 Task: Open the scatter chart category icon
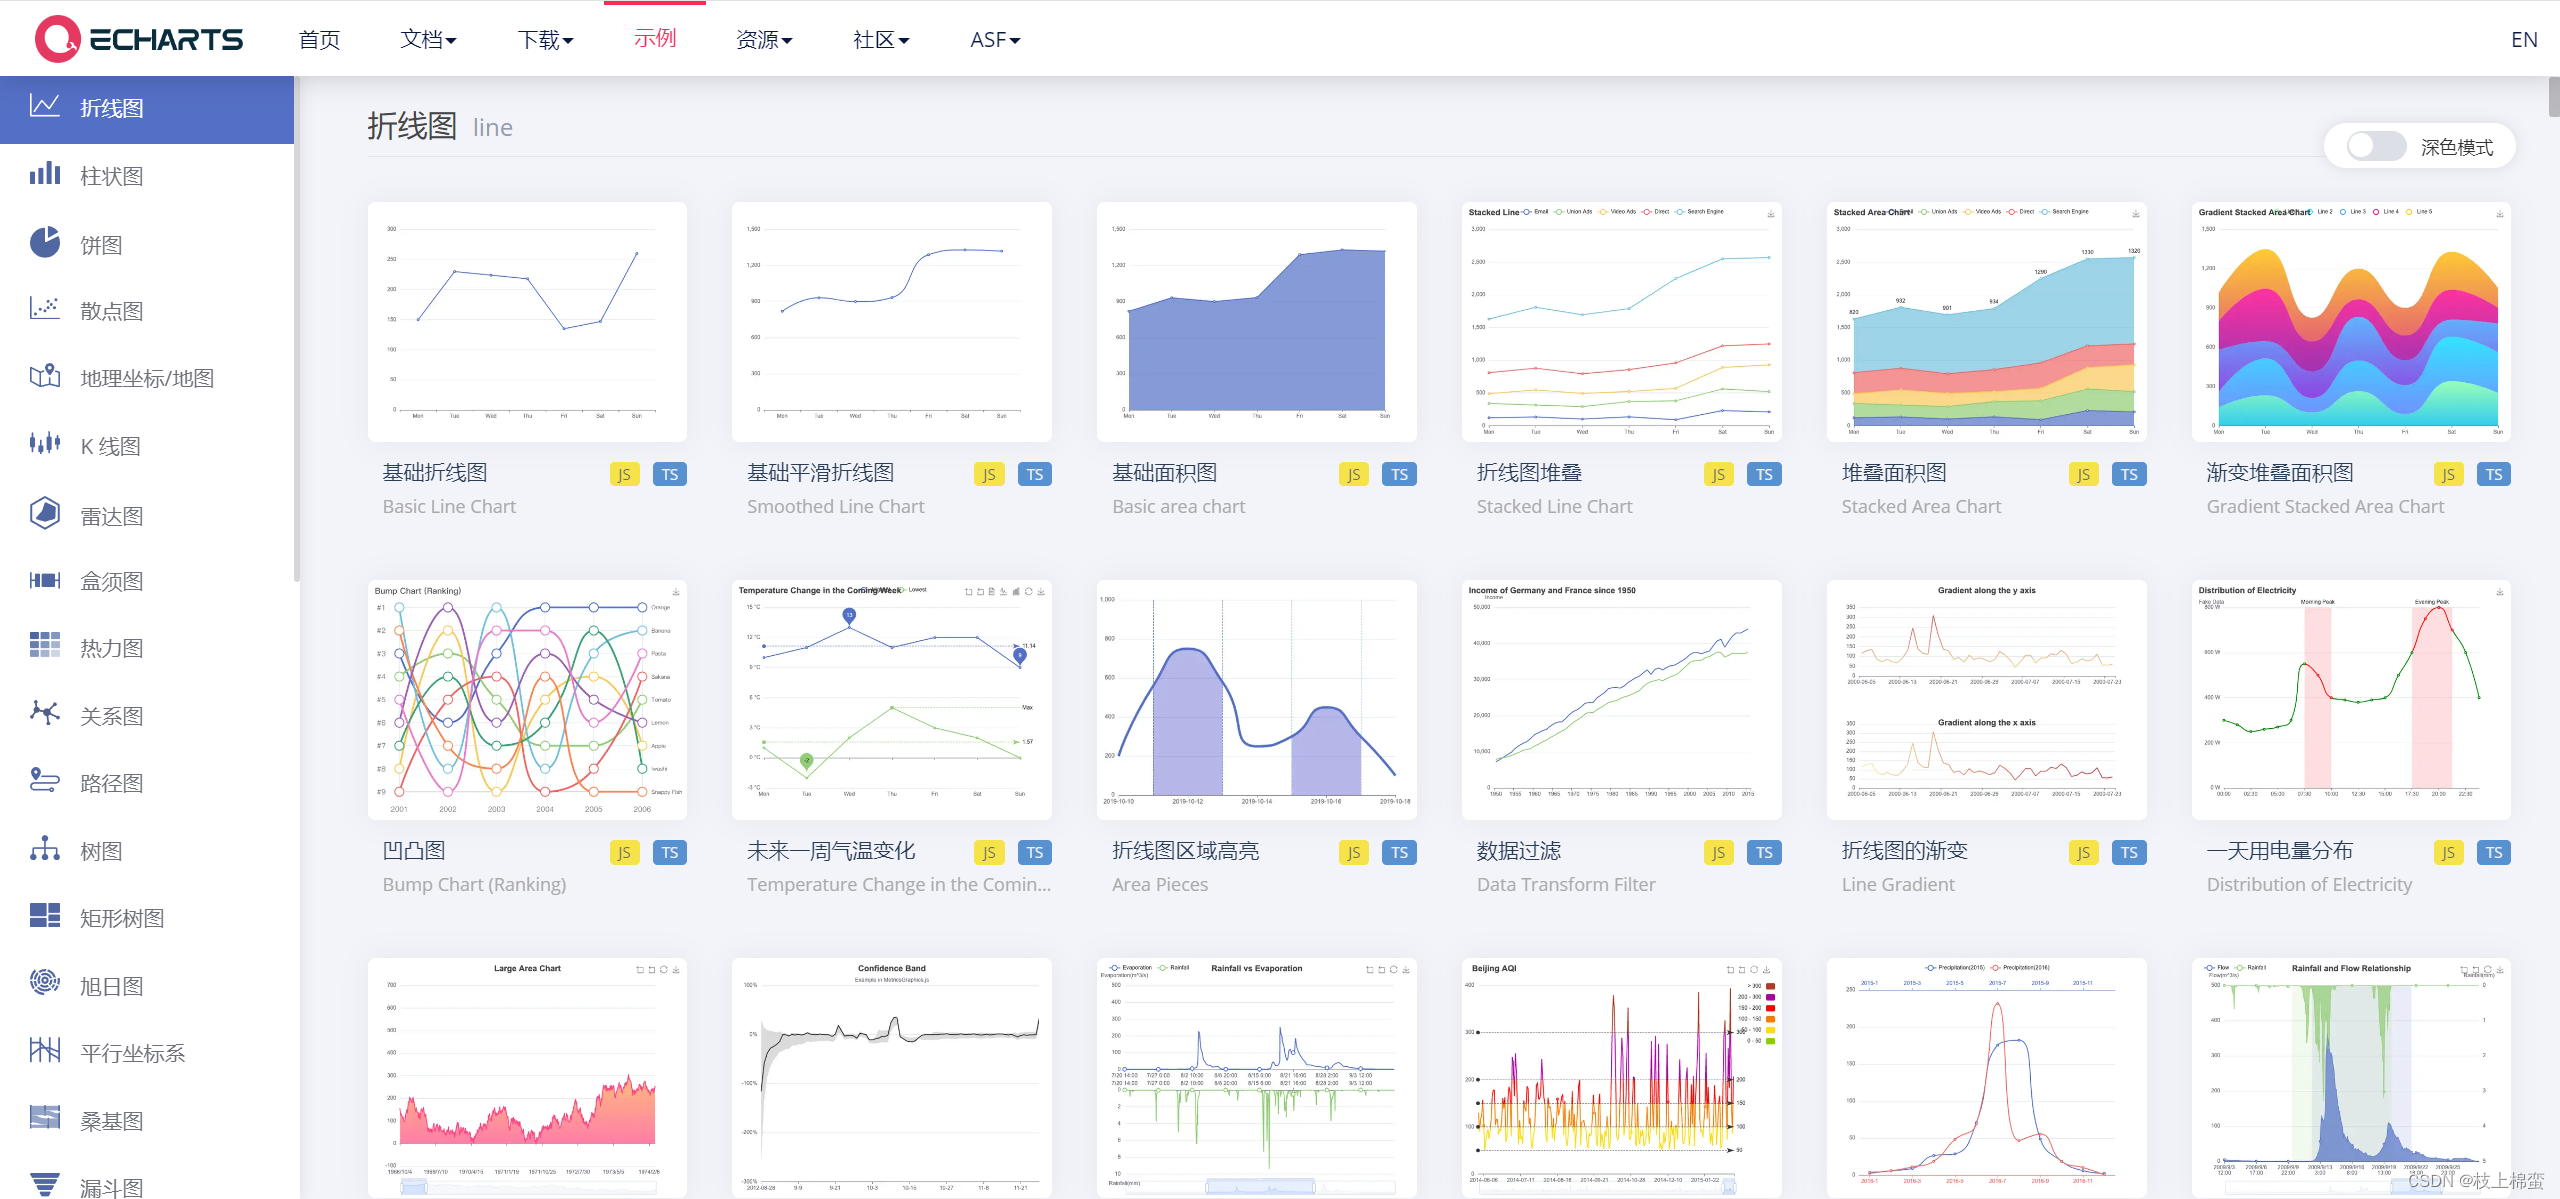[44, 309]
